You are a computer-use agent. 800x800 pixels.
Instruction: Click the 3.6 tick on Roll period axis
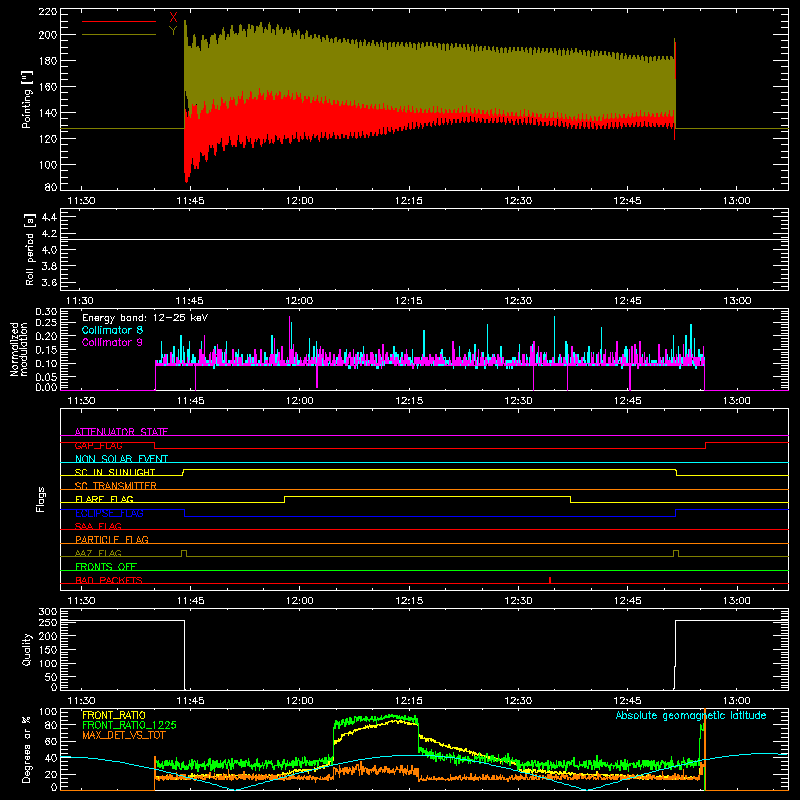[49, 283]
